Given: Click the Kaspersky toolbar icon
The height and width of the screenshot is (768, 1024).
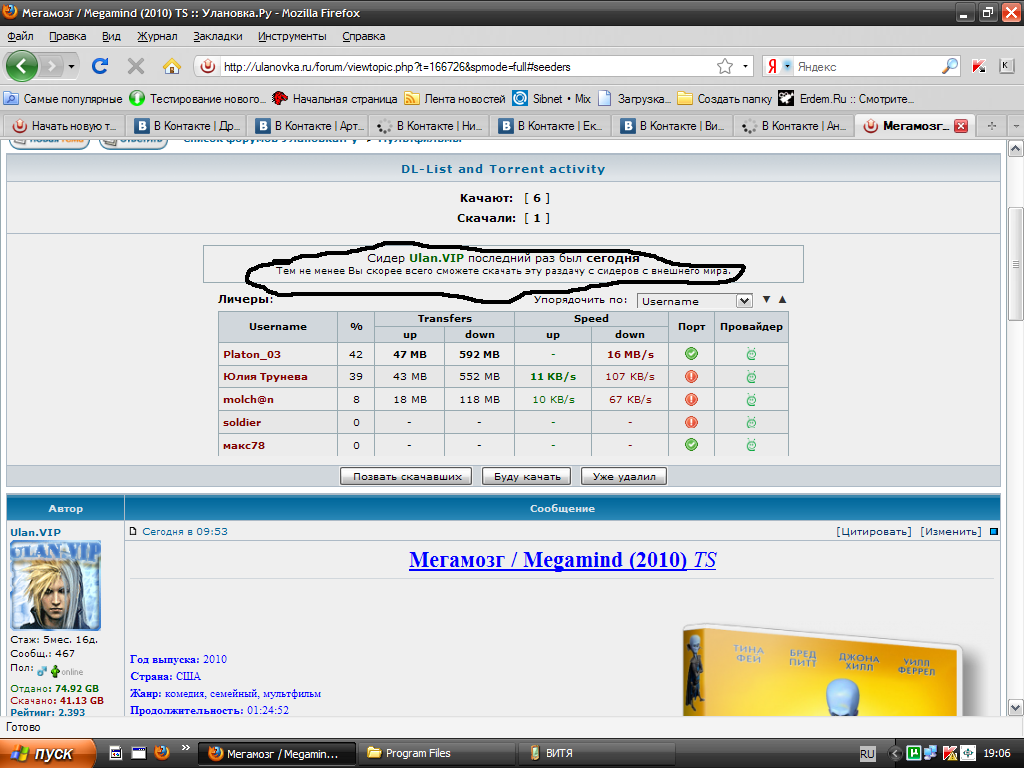Looking at the screenshot, I should click(x=979, y=66).
